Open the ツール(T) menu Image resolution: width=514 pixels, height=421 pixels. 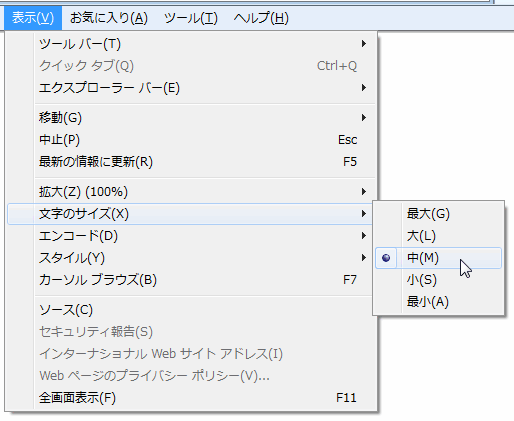pyautogui.click(x=191, y=18)
